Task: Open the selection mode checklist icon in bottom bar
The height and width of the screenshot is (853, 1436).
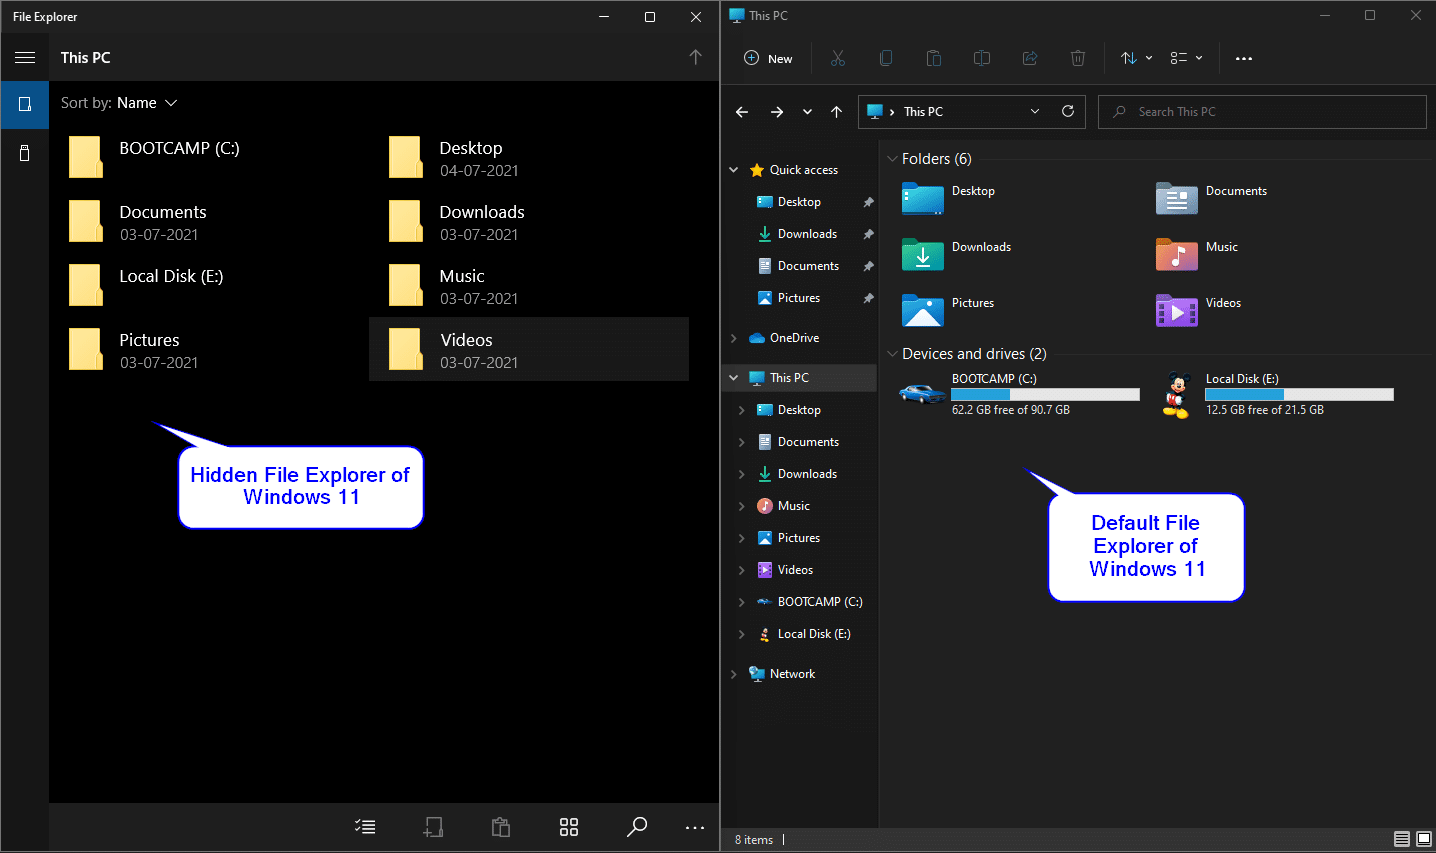Action: [x=365, y=827]
